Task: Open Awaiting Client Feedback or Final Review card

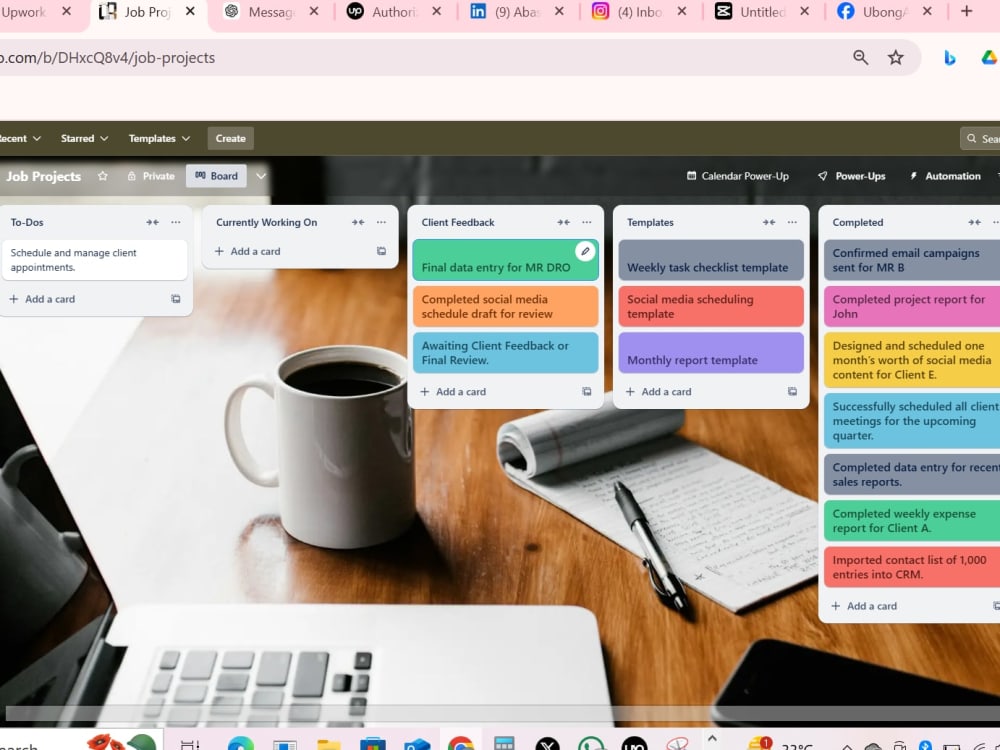Action: pos(505,353)
